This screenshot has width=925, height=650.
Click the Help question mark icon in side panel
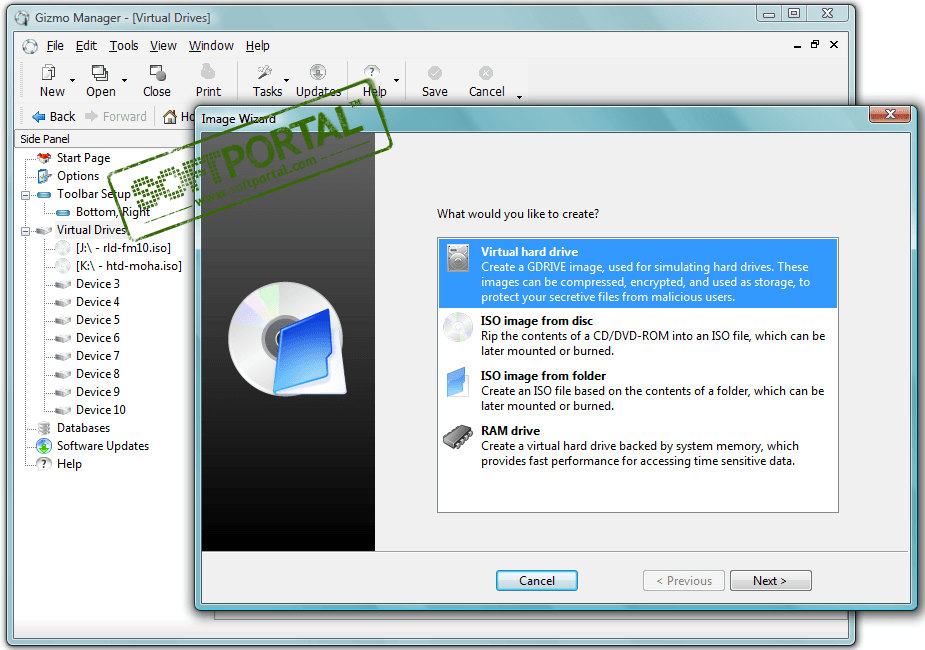click(44, 464)
